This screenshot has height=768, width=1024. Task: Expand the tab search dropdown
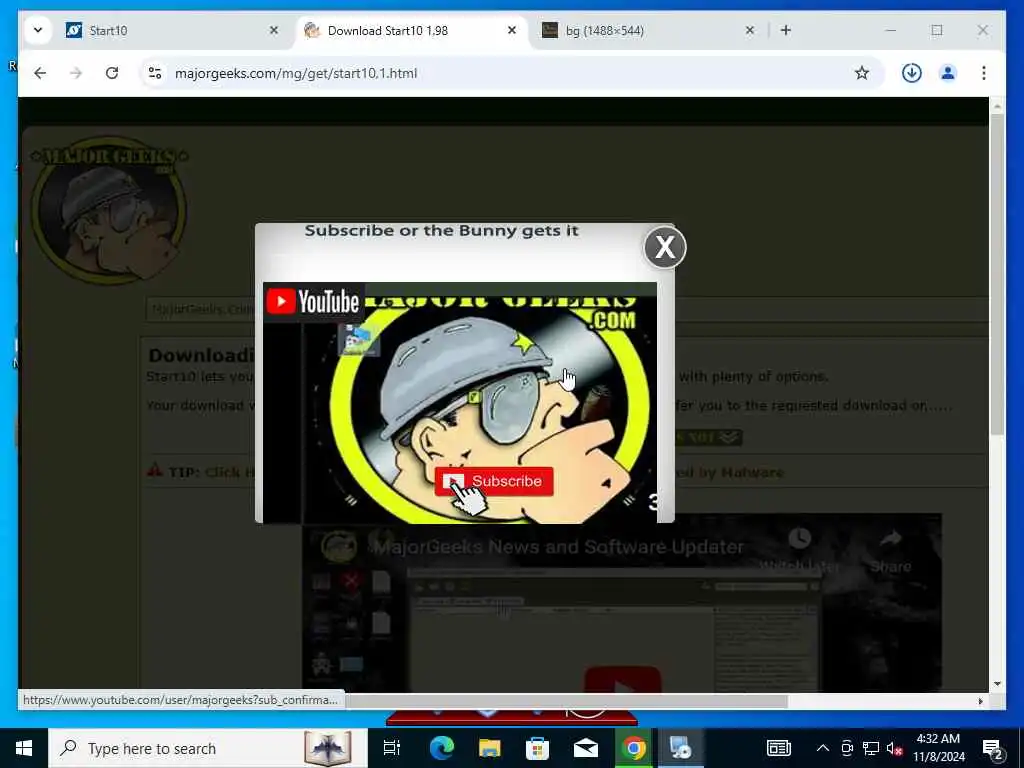[38, 30]
